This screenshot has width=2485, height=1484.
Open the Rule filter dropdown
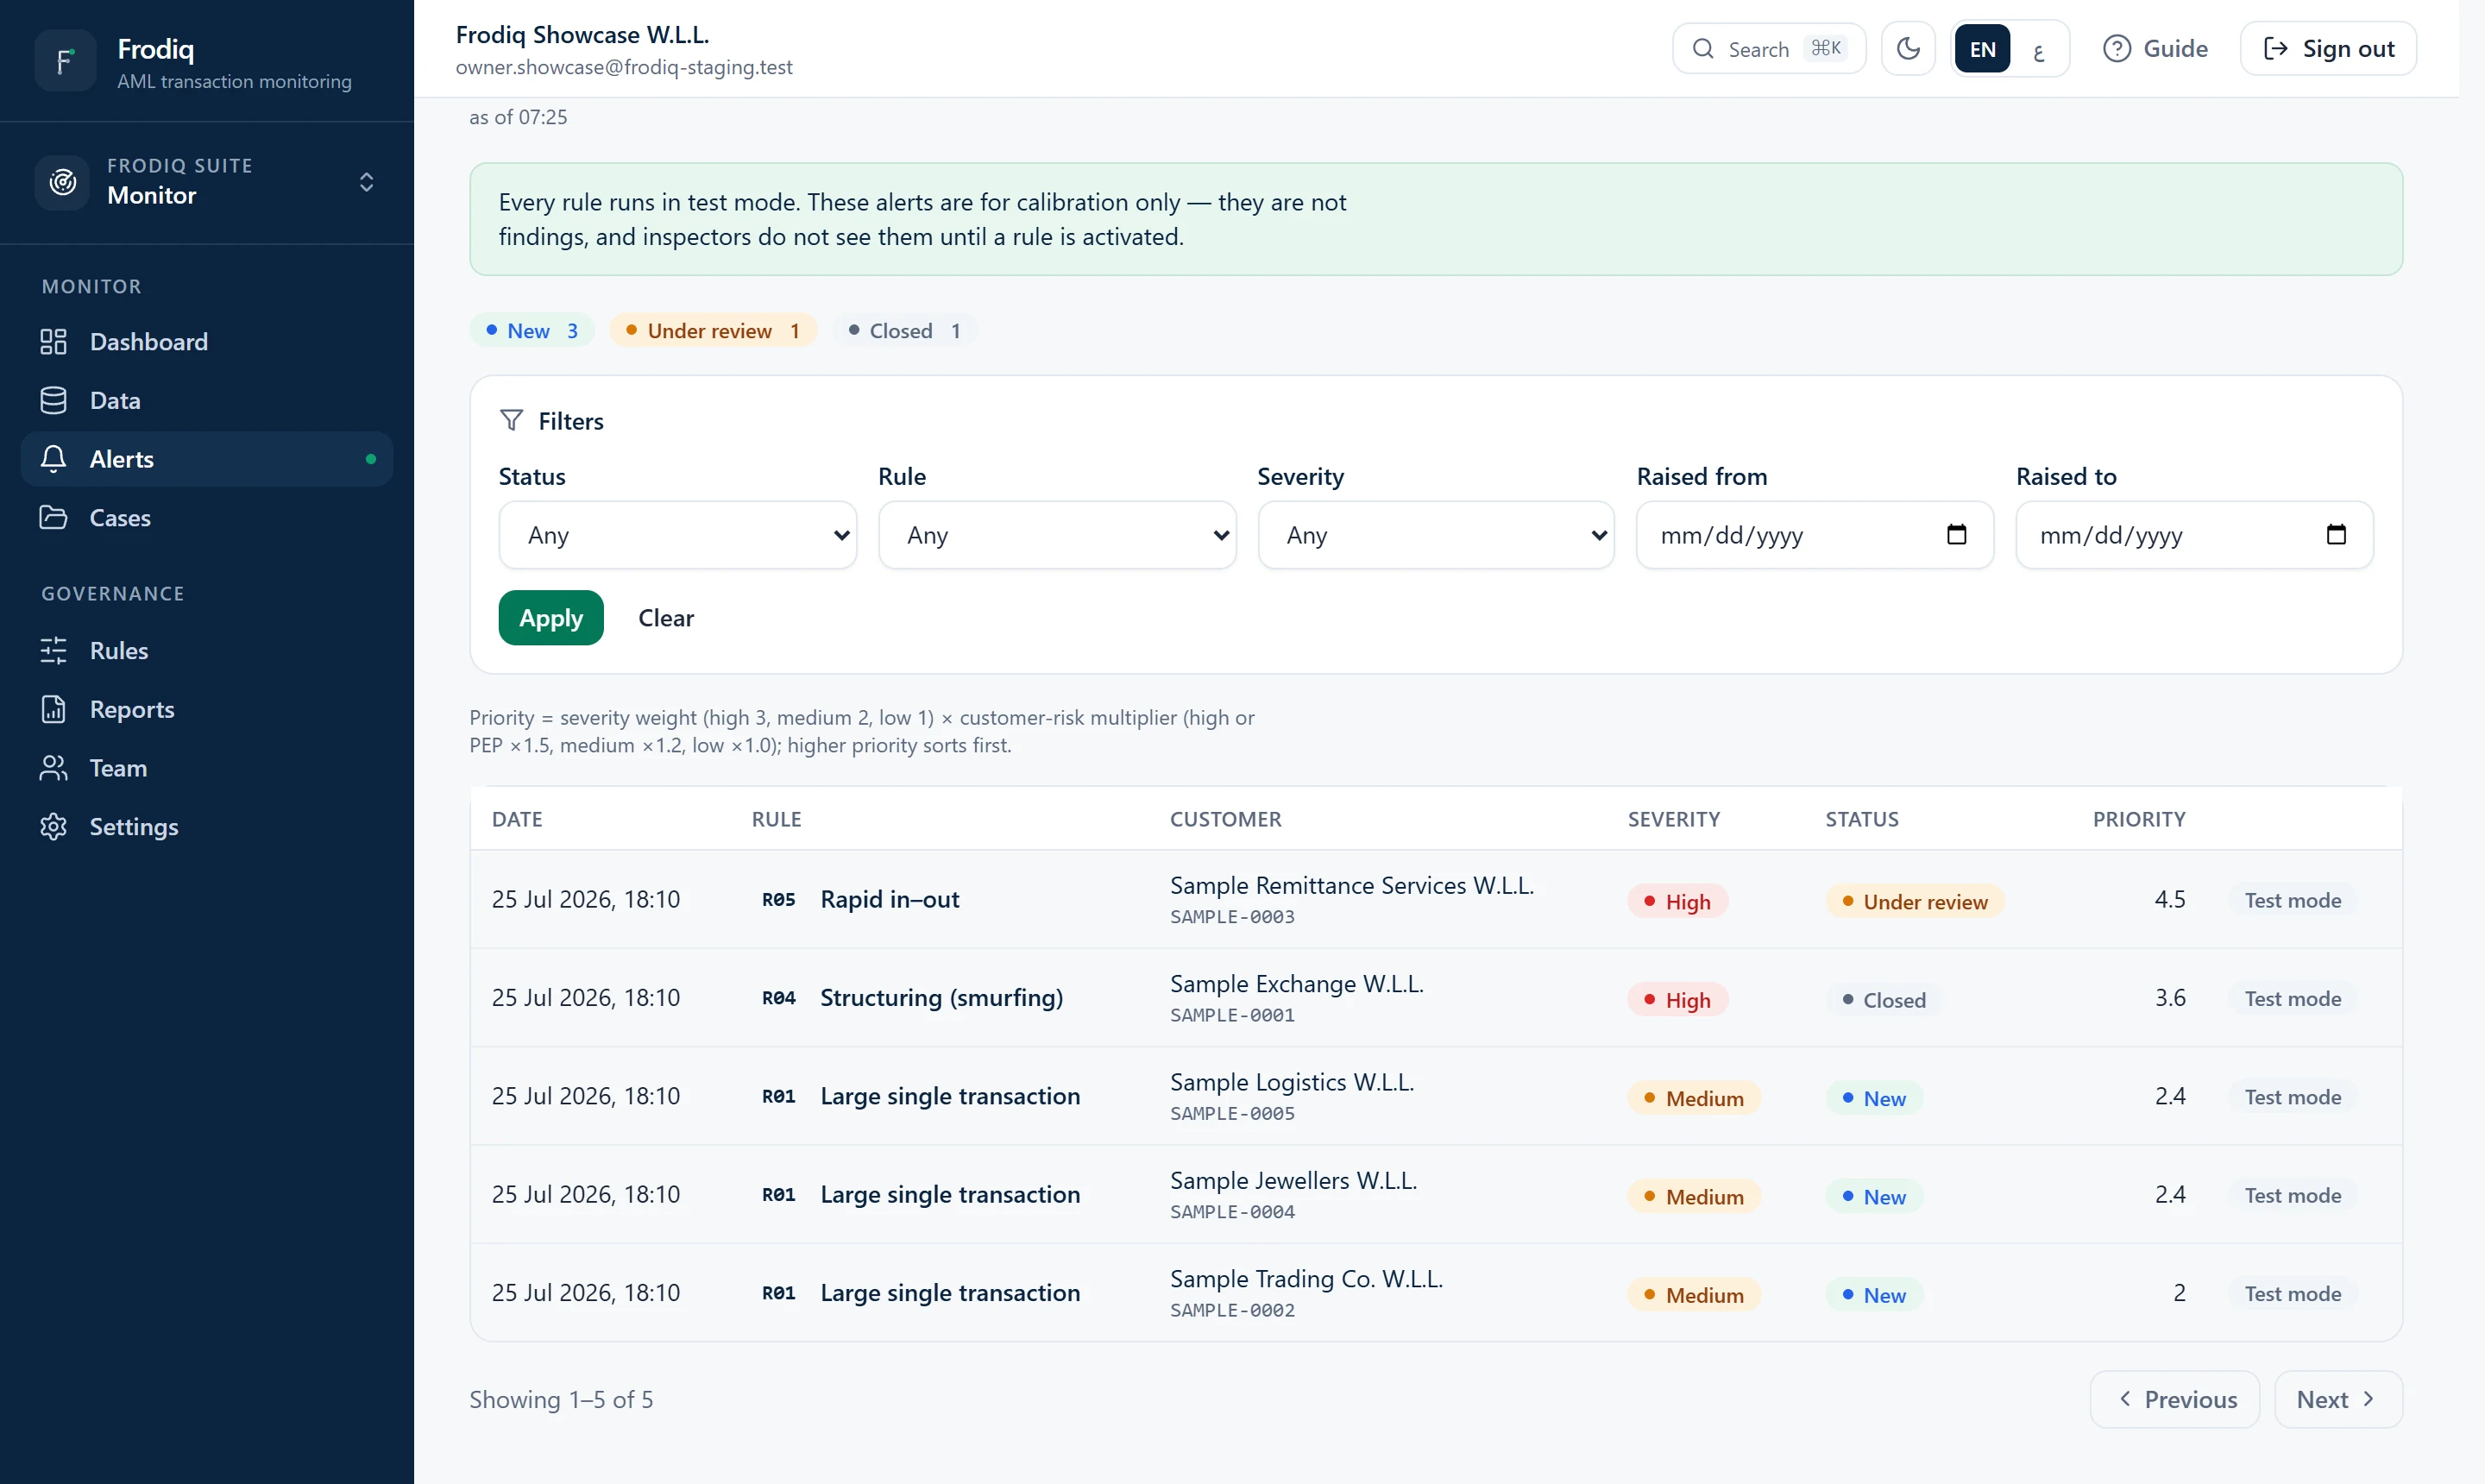pyautogui.click(x=1057, y=535)
